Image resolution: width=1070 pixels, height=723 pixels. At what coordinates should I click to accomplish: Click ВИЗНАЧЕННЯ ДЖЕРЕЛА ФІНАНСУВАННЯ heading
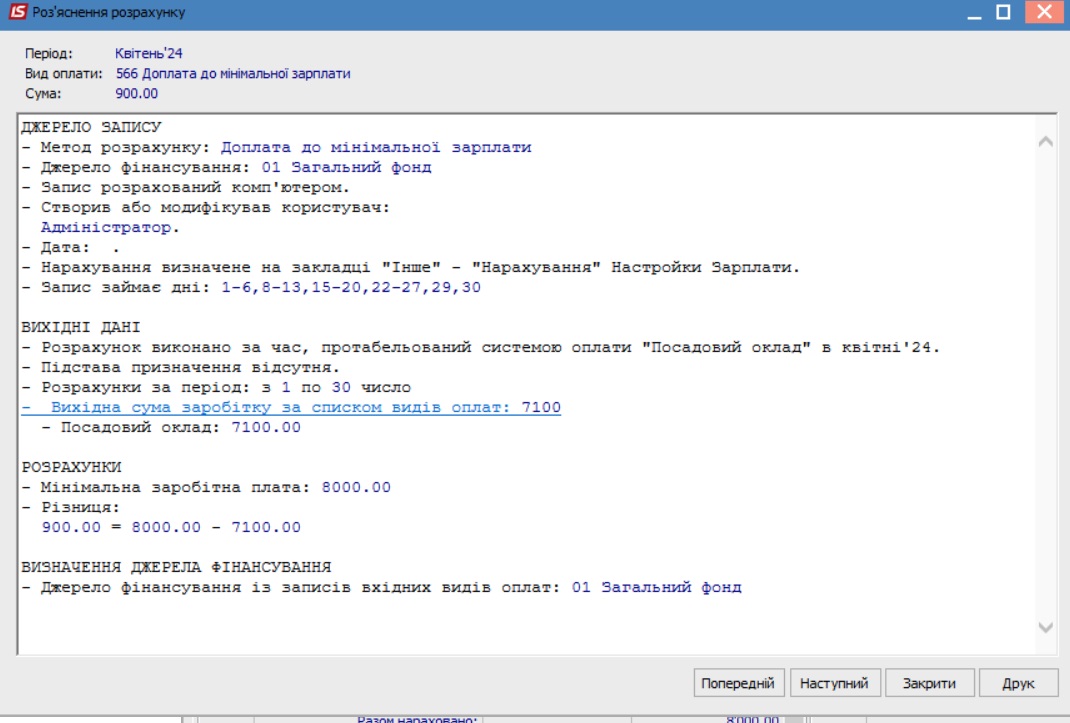point(176,567)
